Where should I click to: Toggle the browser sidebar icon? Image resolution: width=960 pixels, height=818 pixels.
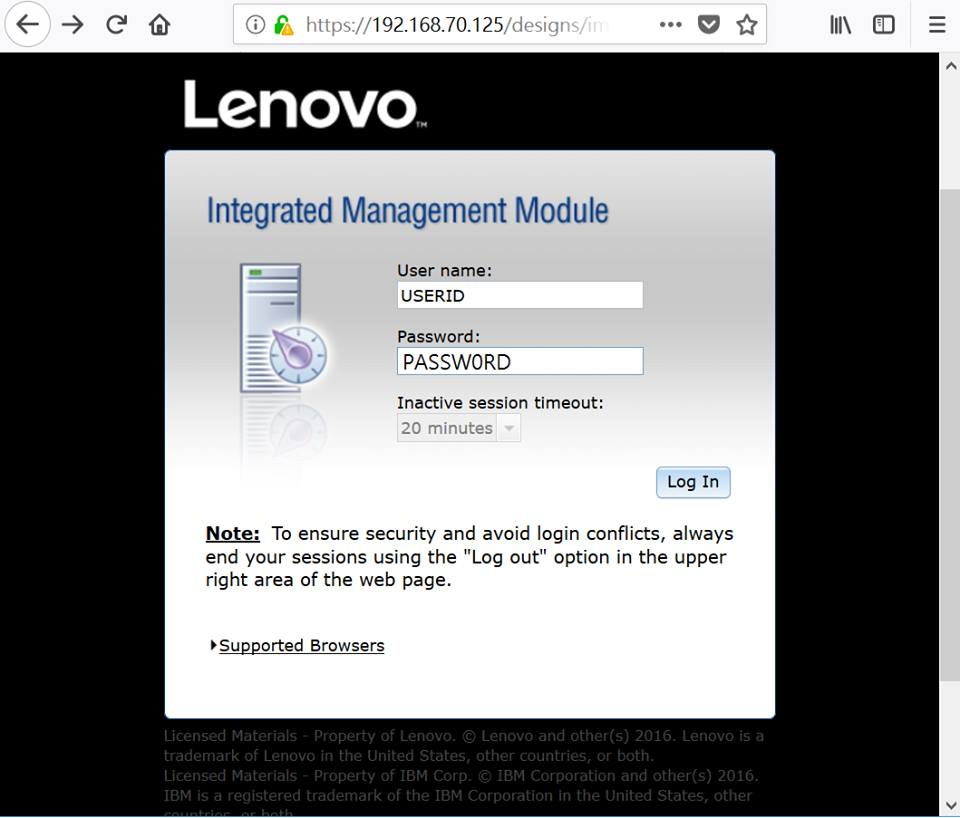point(884,25)
